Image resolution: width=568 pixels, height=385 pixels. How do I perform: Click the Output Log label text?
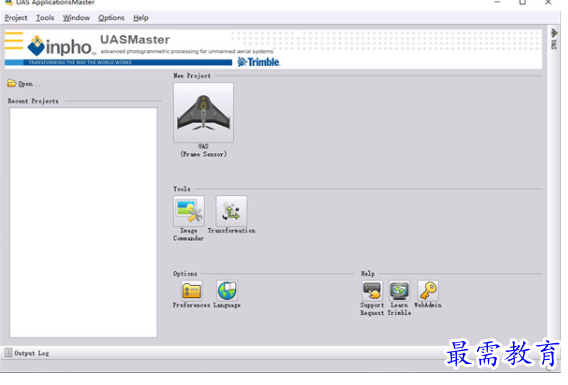32,353
